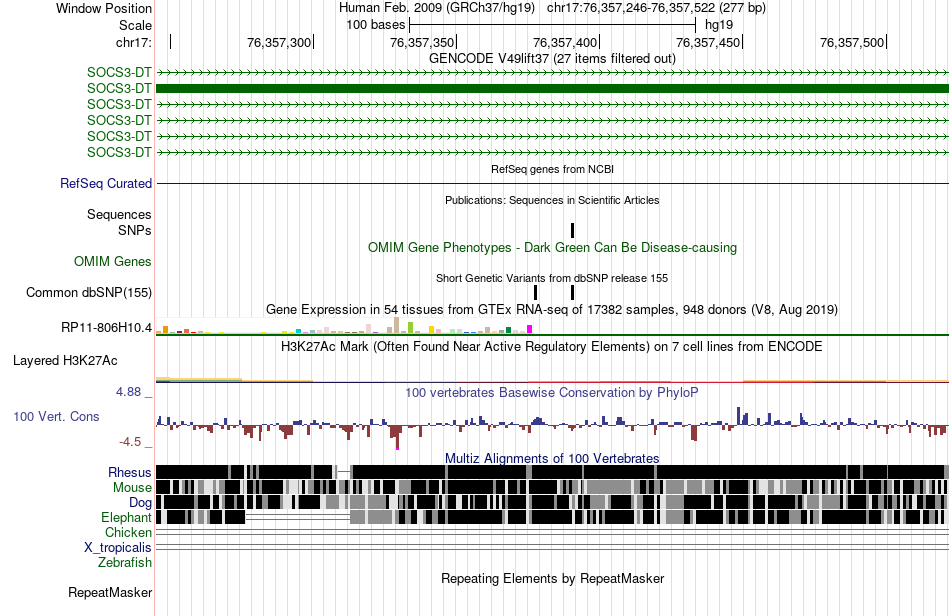Click the Elephant species label
This screenshot has height=616, width=950.
point(126,518)
